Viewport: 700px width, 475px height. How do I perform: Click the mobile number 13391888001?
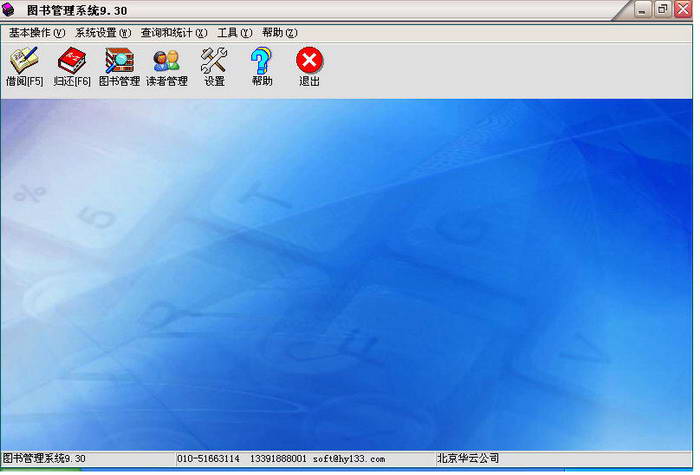click(x=278, y=459)
